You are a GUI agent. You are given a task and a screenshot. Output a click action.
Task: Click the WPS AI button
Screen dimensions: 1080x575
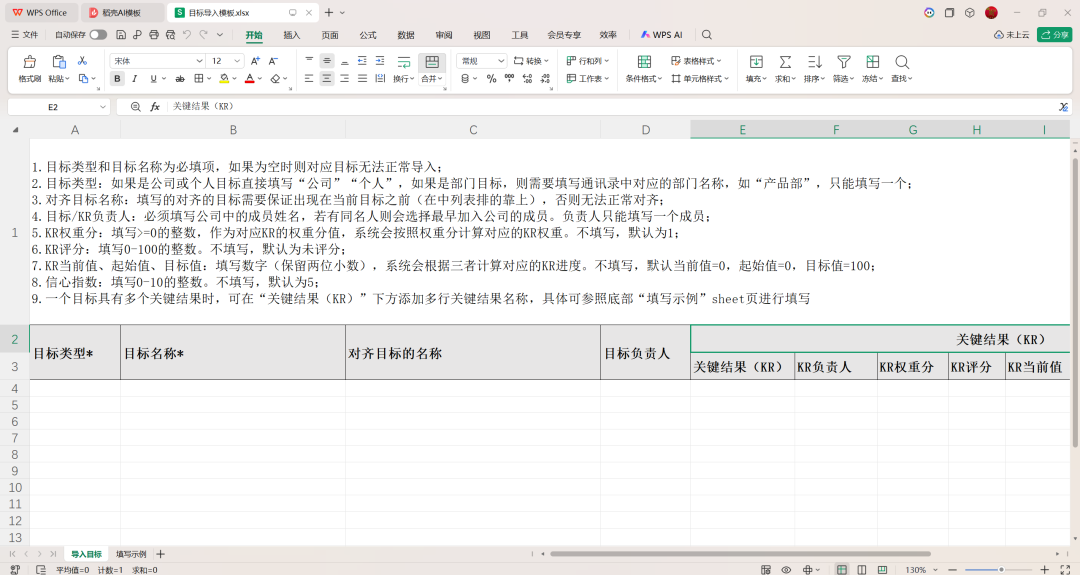coord(661,34)
